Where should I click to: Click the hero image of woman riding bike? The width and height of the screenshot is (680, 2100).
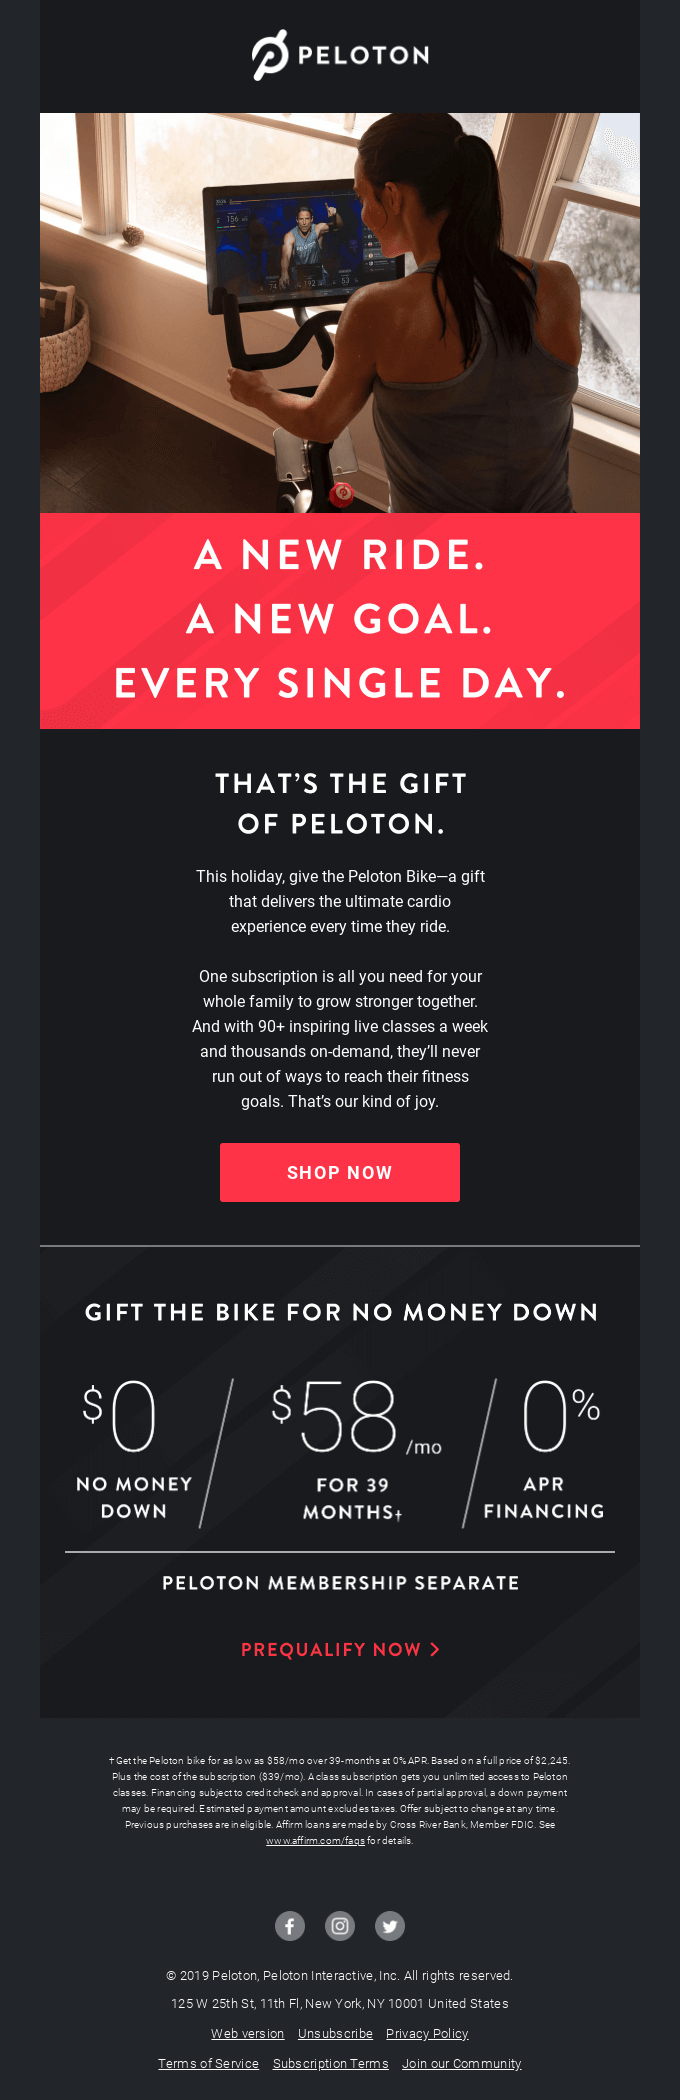pyautogui.click(x=340, y=313)
